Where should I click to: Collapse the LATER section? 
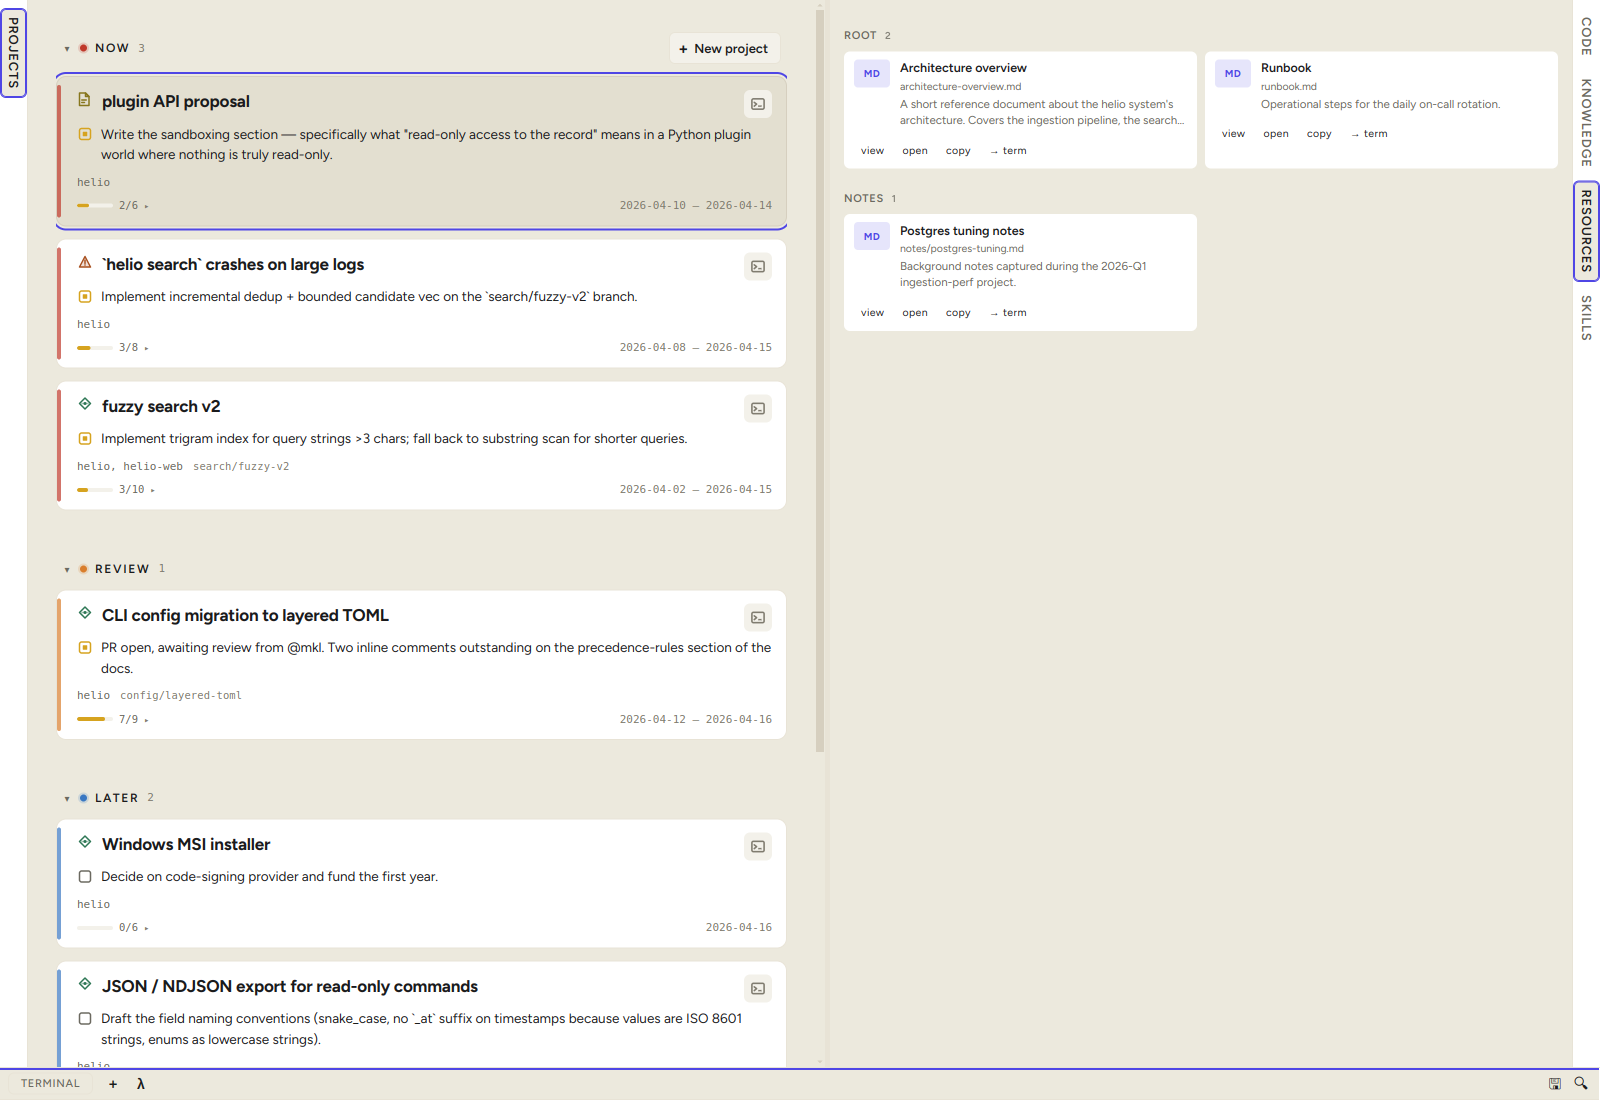click(x=67, y=799)
